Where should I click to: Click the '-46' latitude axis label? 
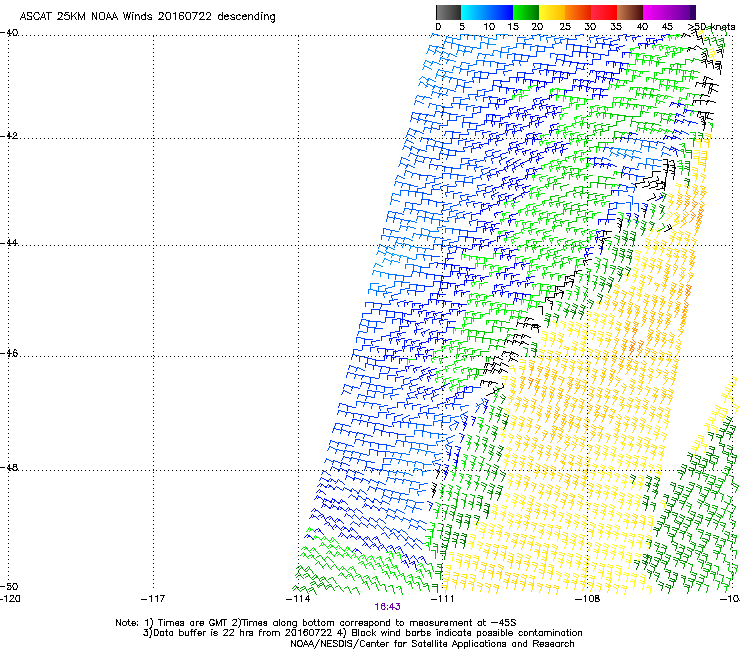(9, 353)
